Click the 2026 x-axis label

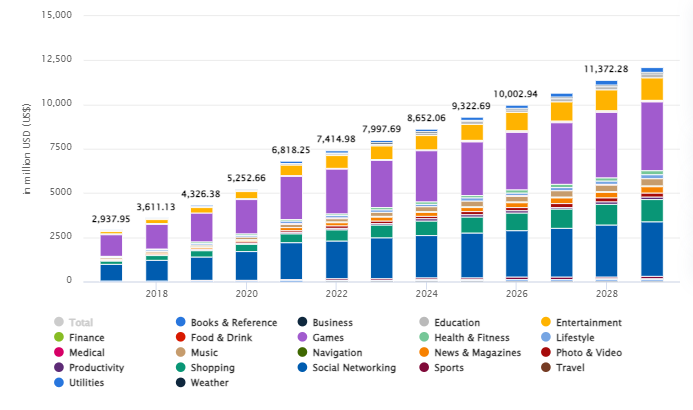click(517, 294)
